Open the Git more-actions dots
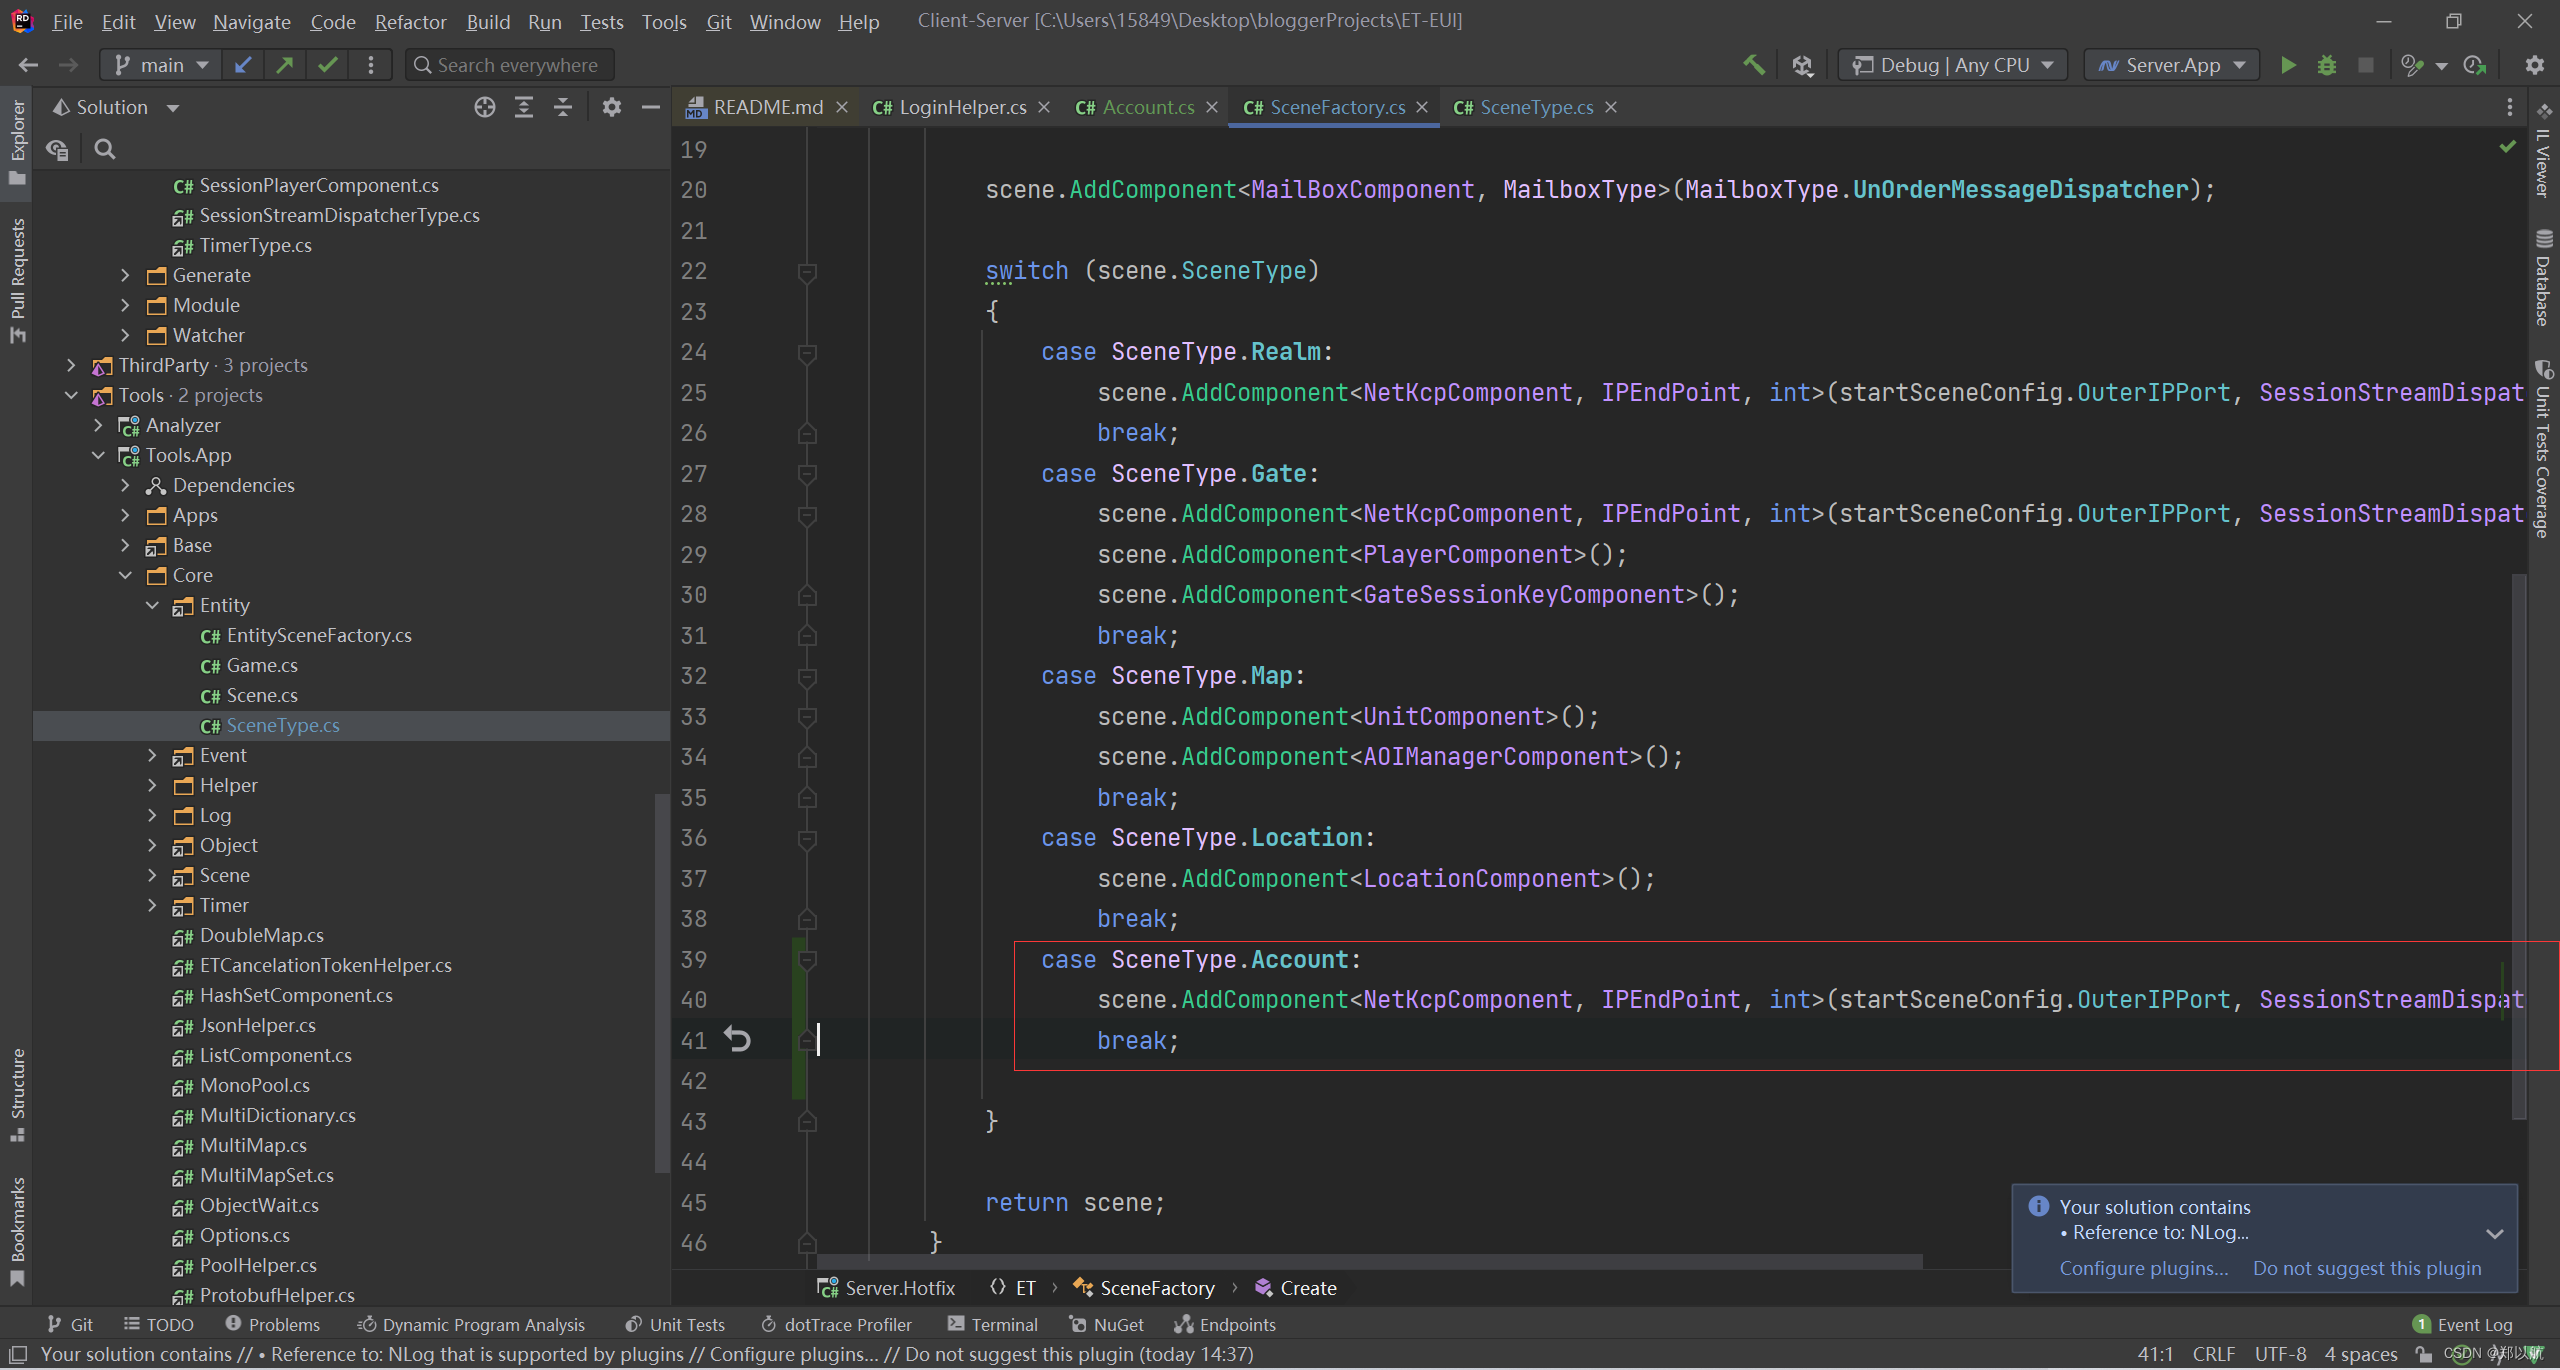Screen dimensions: 2560x1370 click(x=371, y=65)
